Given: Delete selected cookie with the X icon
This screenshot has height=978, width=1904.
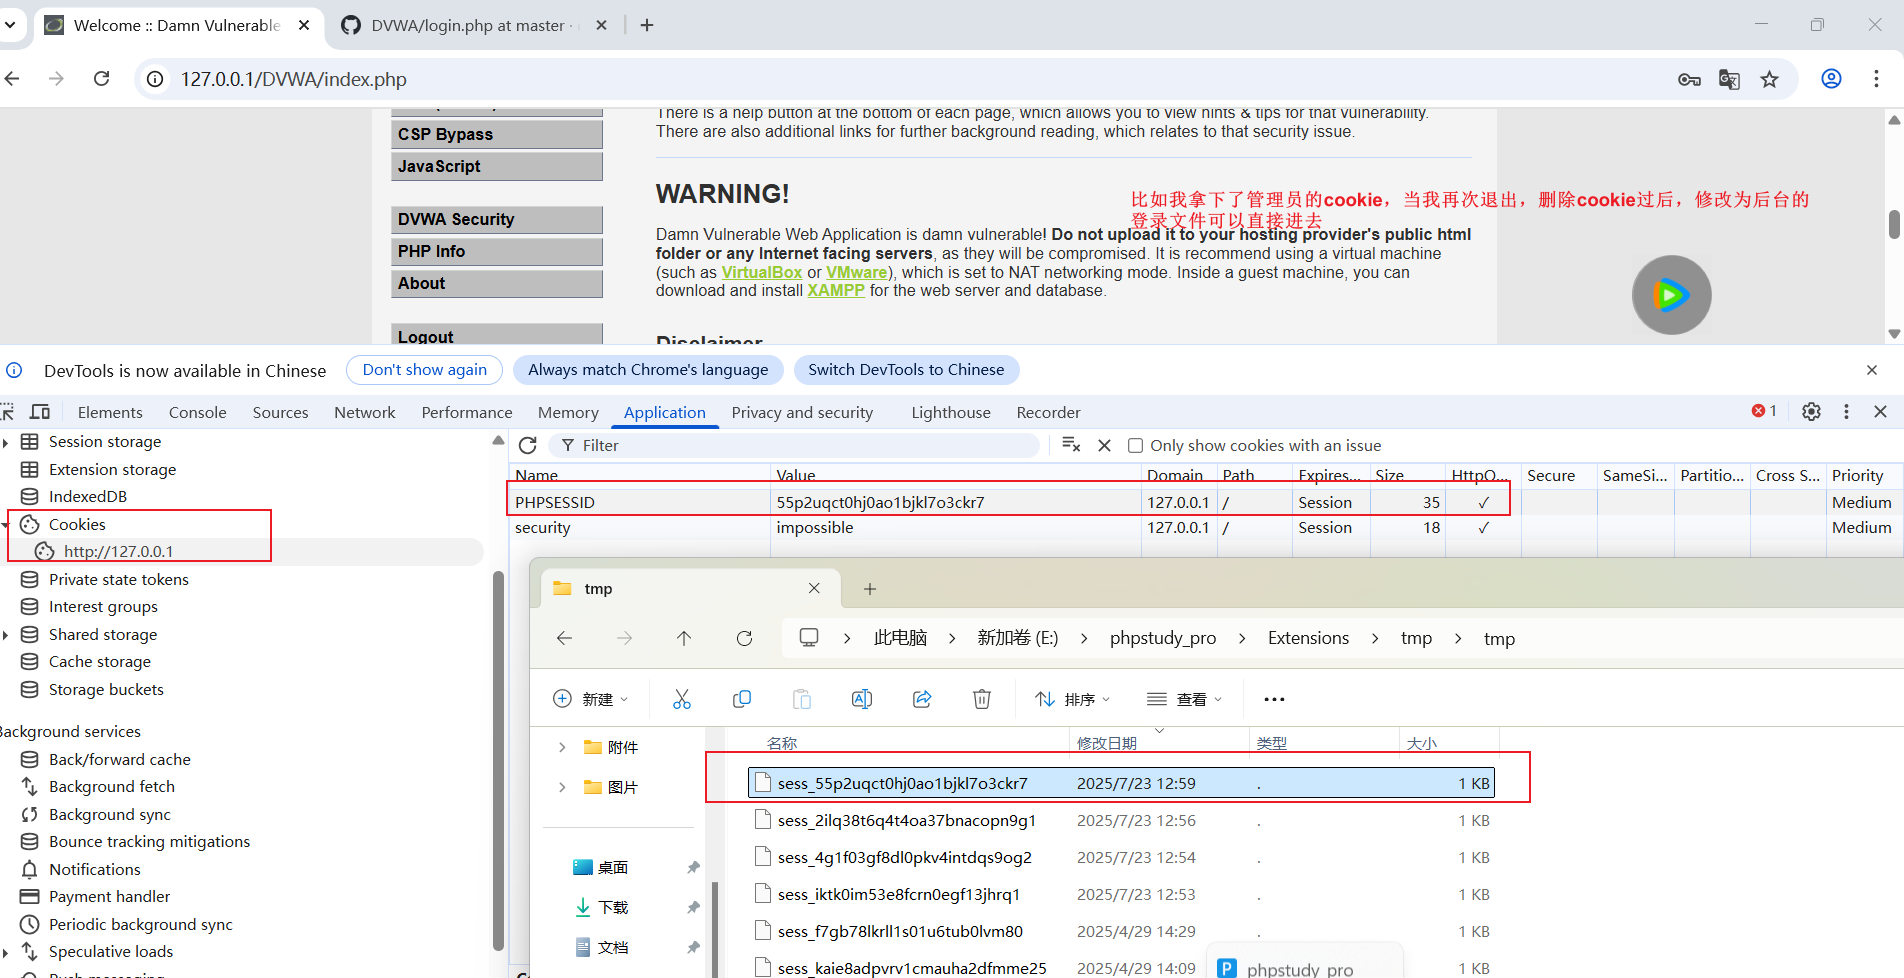Looking at the screenshot, I should pyautogui.click(x=1104, y=445).
